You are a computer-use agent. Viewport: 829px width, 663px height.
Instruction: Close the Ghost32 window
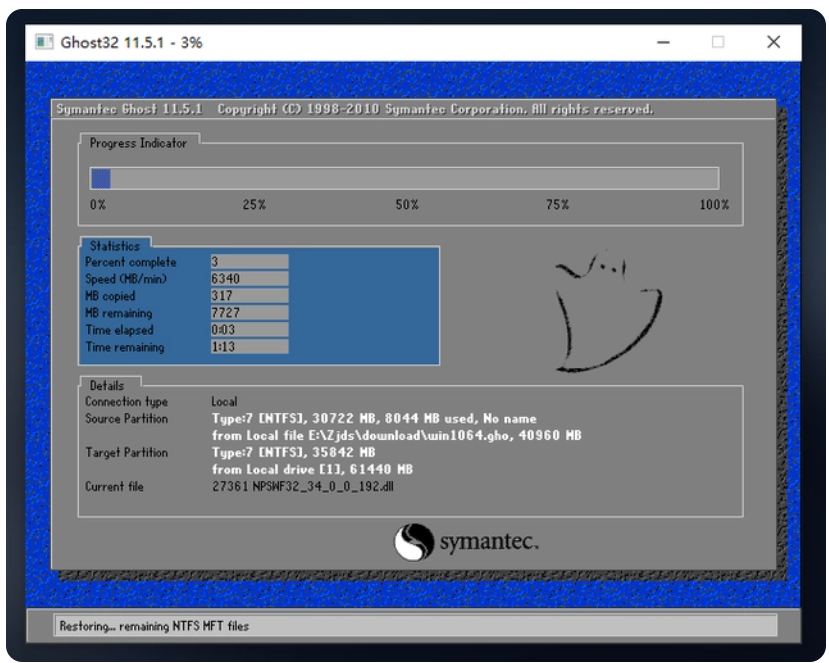(x=773, y=42)
